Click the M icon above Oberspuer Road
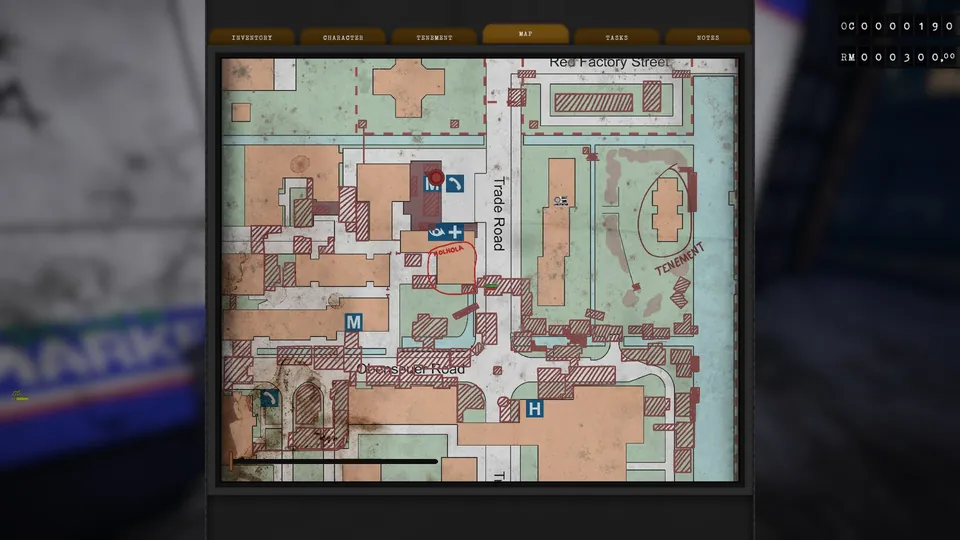The width and height of the screenshot is (960, 540). (x=353, y=322)
